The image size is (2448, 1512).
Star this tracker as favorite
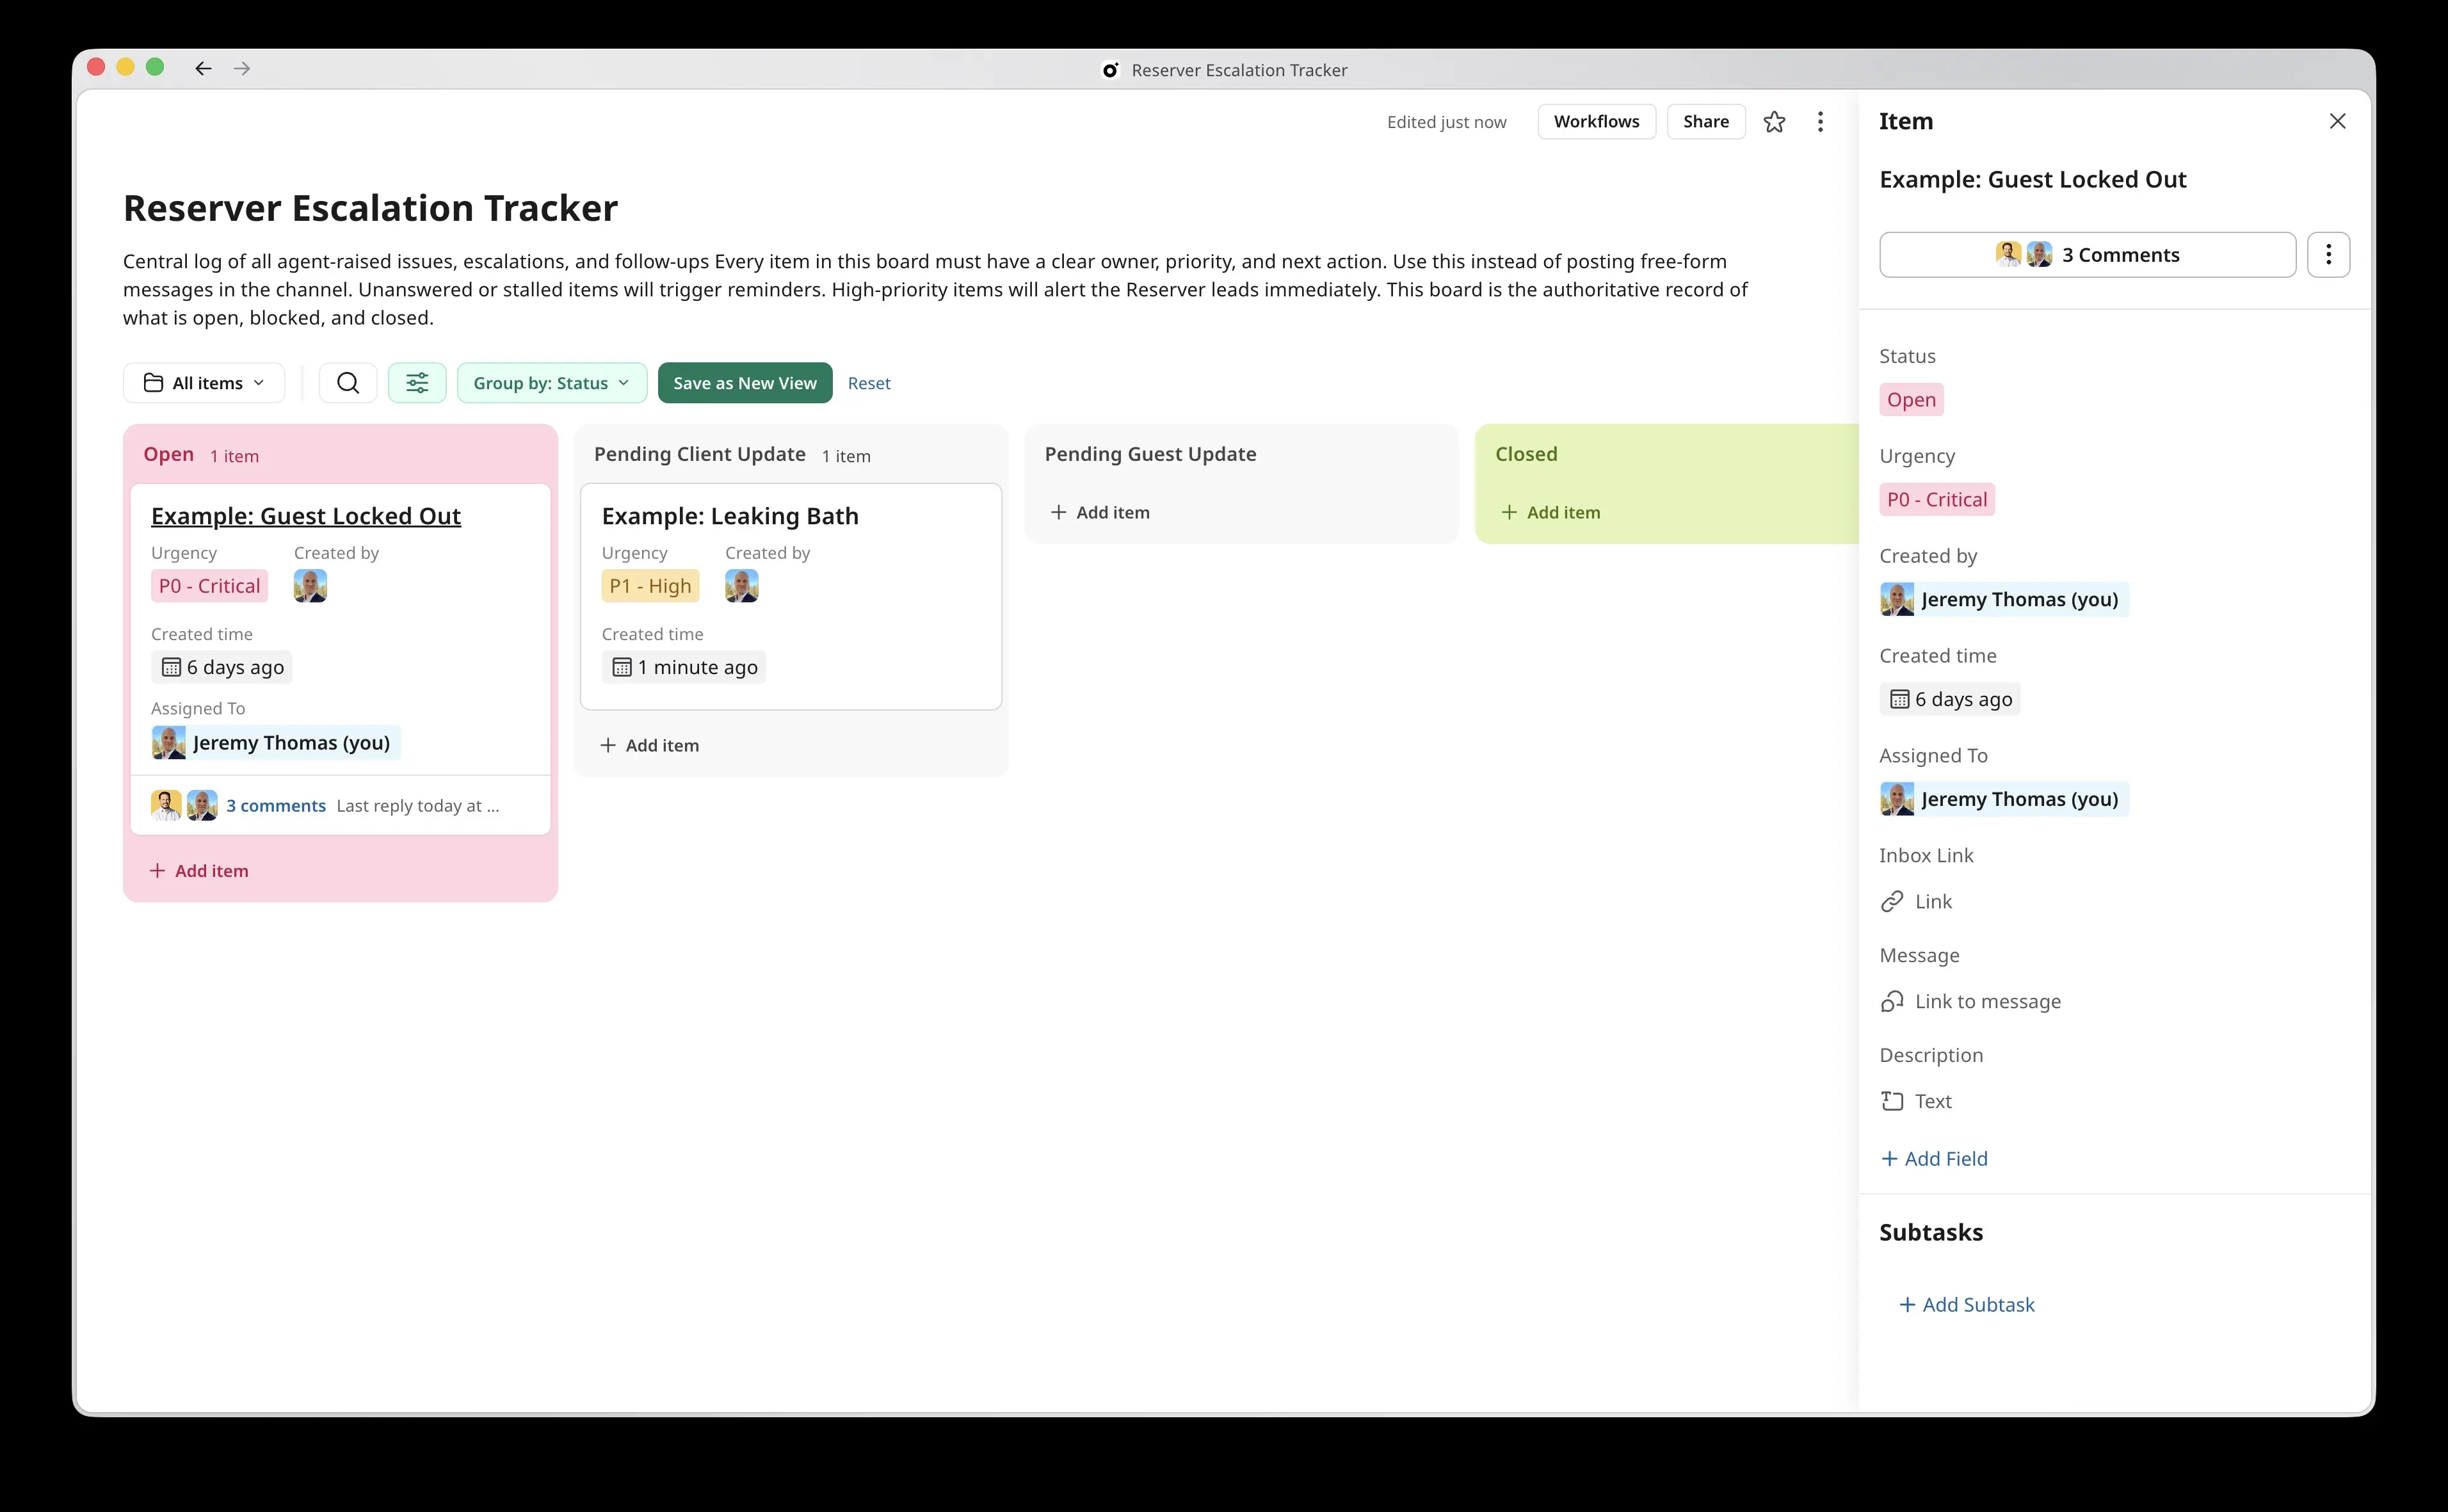click(x=1774, y=122)
